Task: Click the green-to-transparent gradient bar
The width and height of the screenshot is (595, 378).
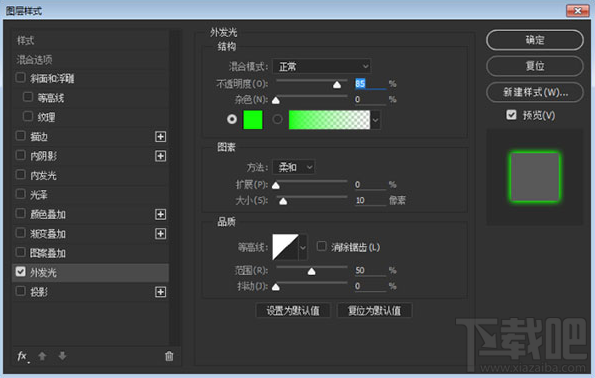Action: tap(329, 120)
